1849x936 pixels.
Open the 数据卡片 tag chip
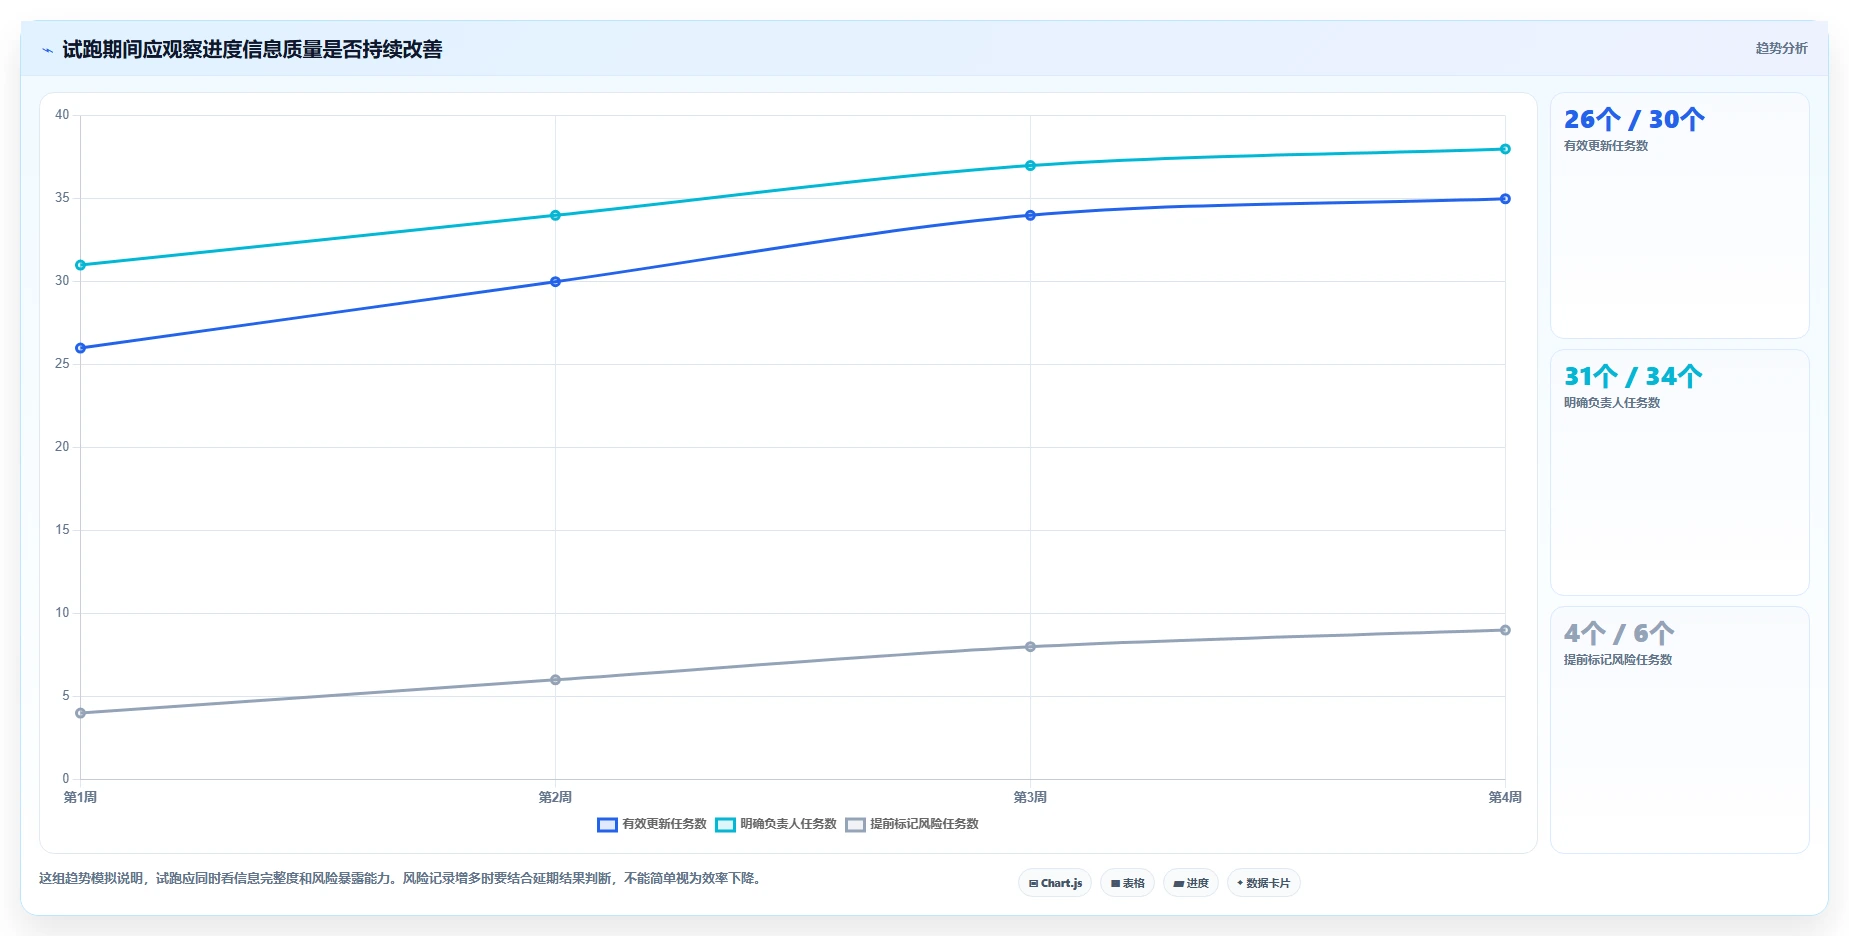[x=1263, y=883]
